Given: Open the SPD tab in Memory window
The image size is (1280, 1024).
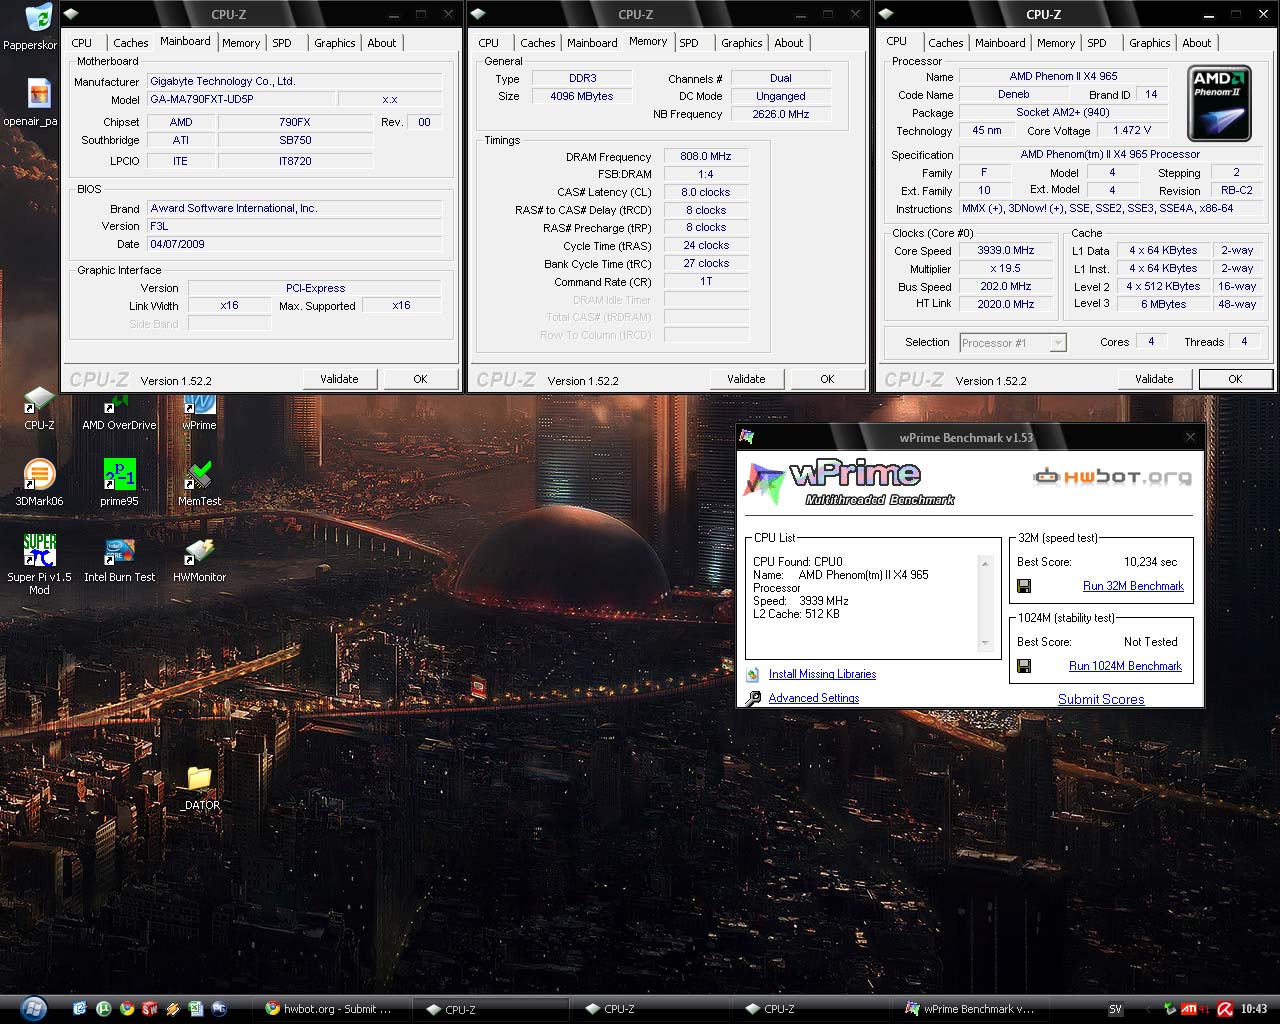Looking at the screenshot, I should (689, 43).
